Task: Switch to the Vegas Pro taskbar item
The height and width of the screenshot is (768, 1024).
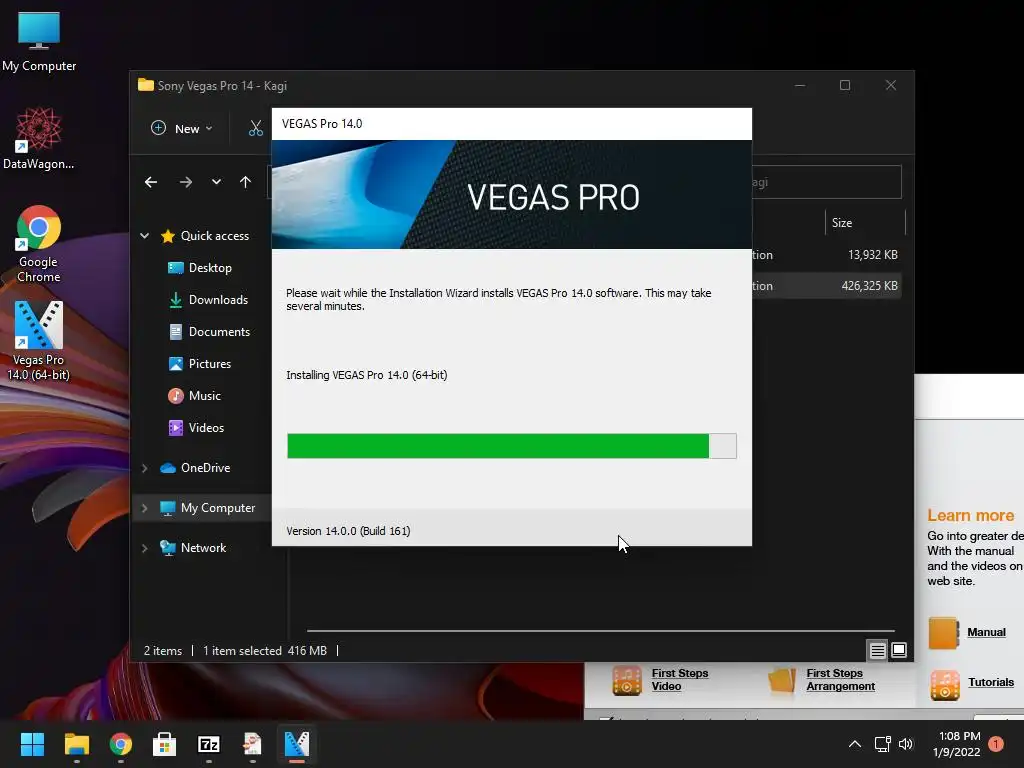Action: 296,744
